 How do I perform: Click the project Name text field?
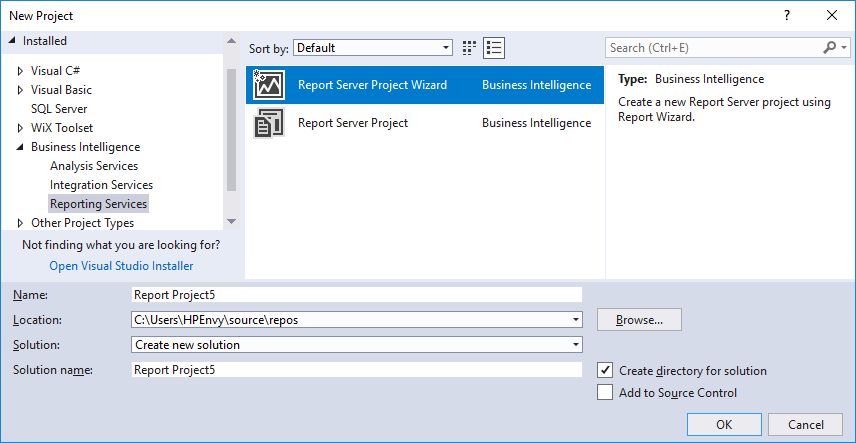[356, 295]
